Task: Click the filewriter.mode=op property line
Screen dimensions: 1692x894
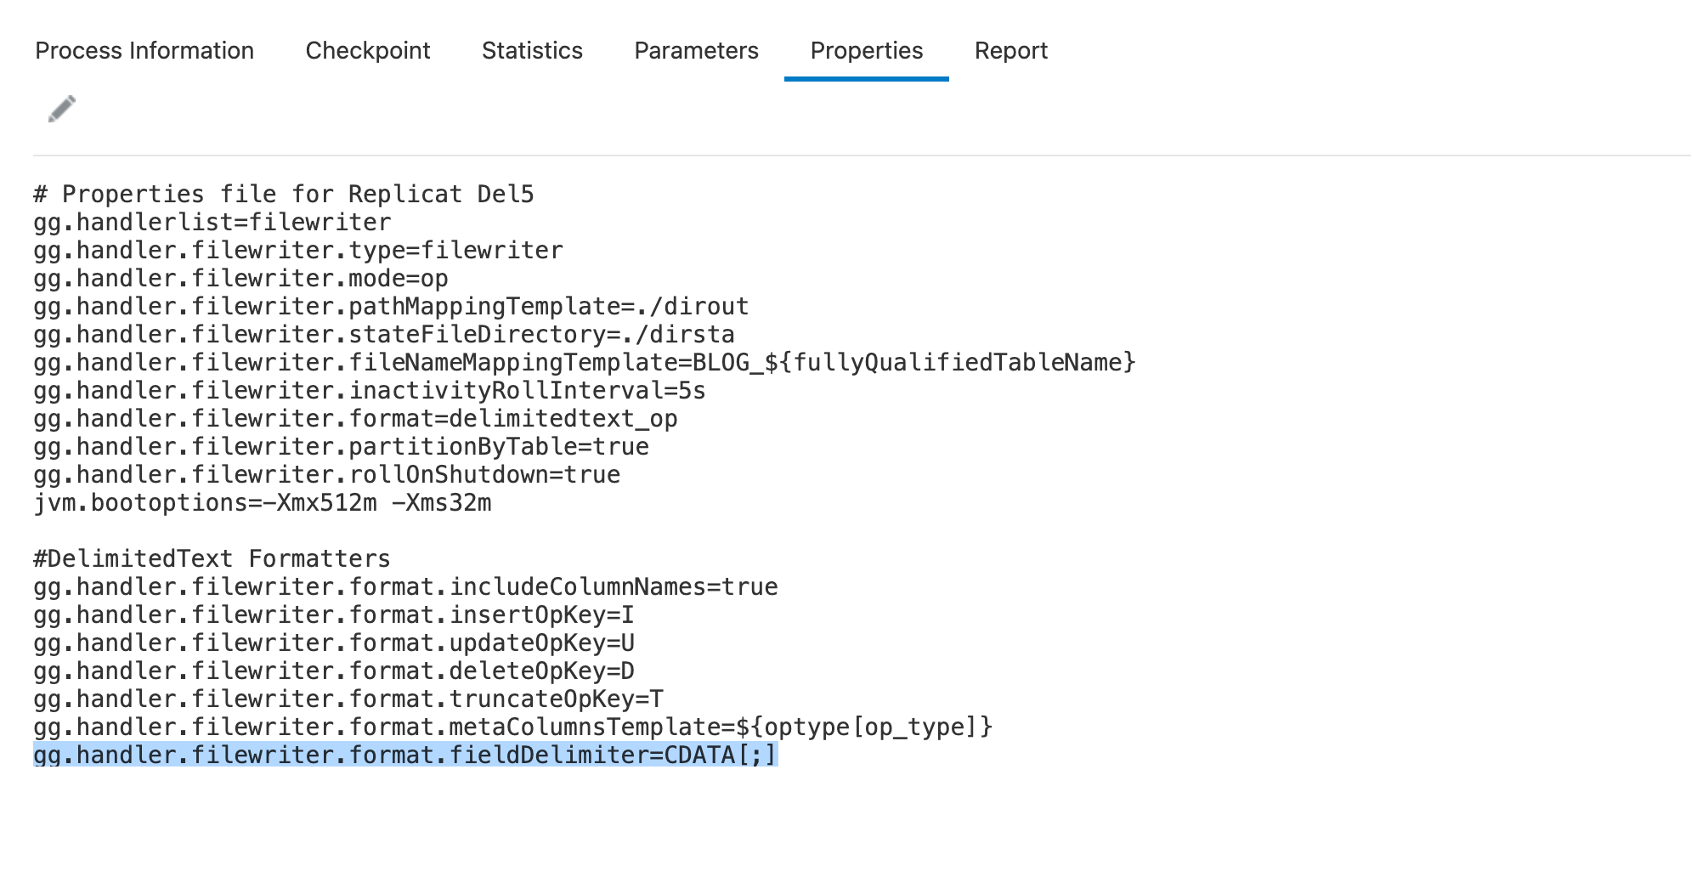Action: [x=241, y=278]
